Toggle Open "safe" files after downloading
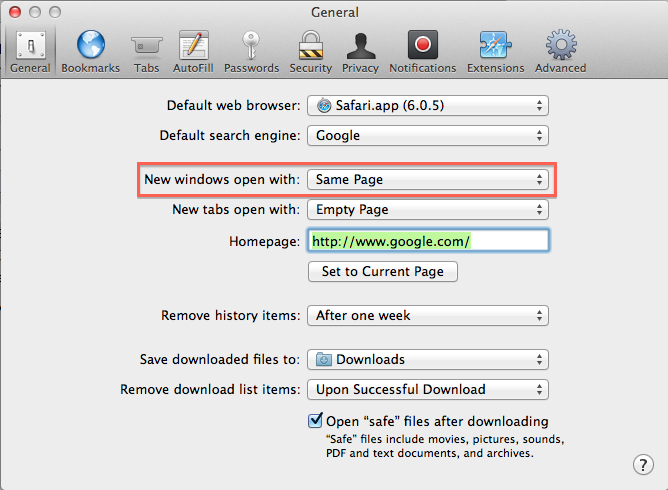The width and height of the screenshot is (668, 490). pyautogui.click(x=315, y=421)
